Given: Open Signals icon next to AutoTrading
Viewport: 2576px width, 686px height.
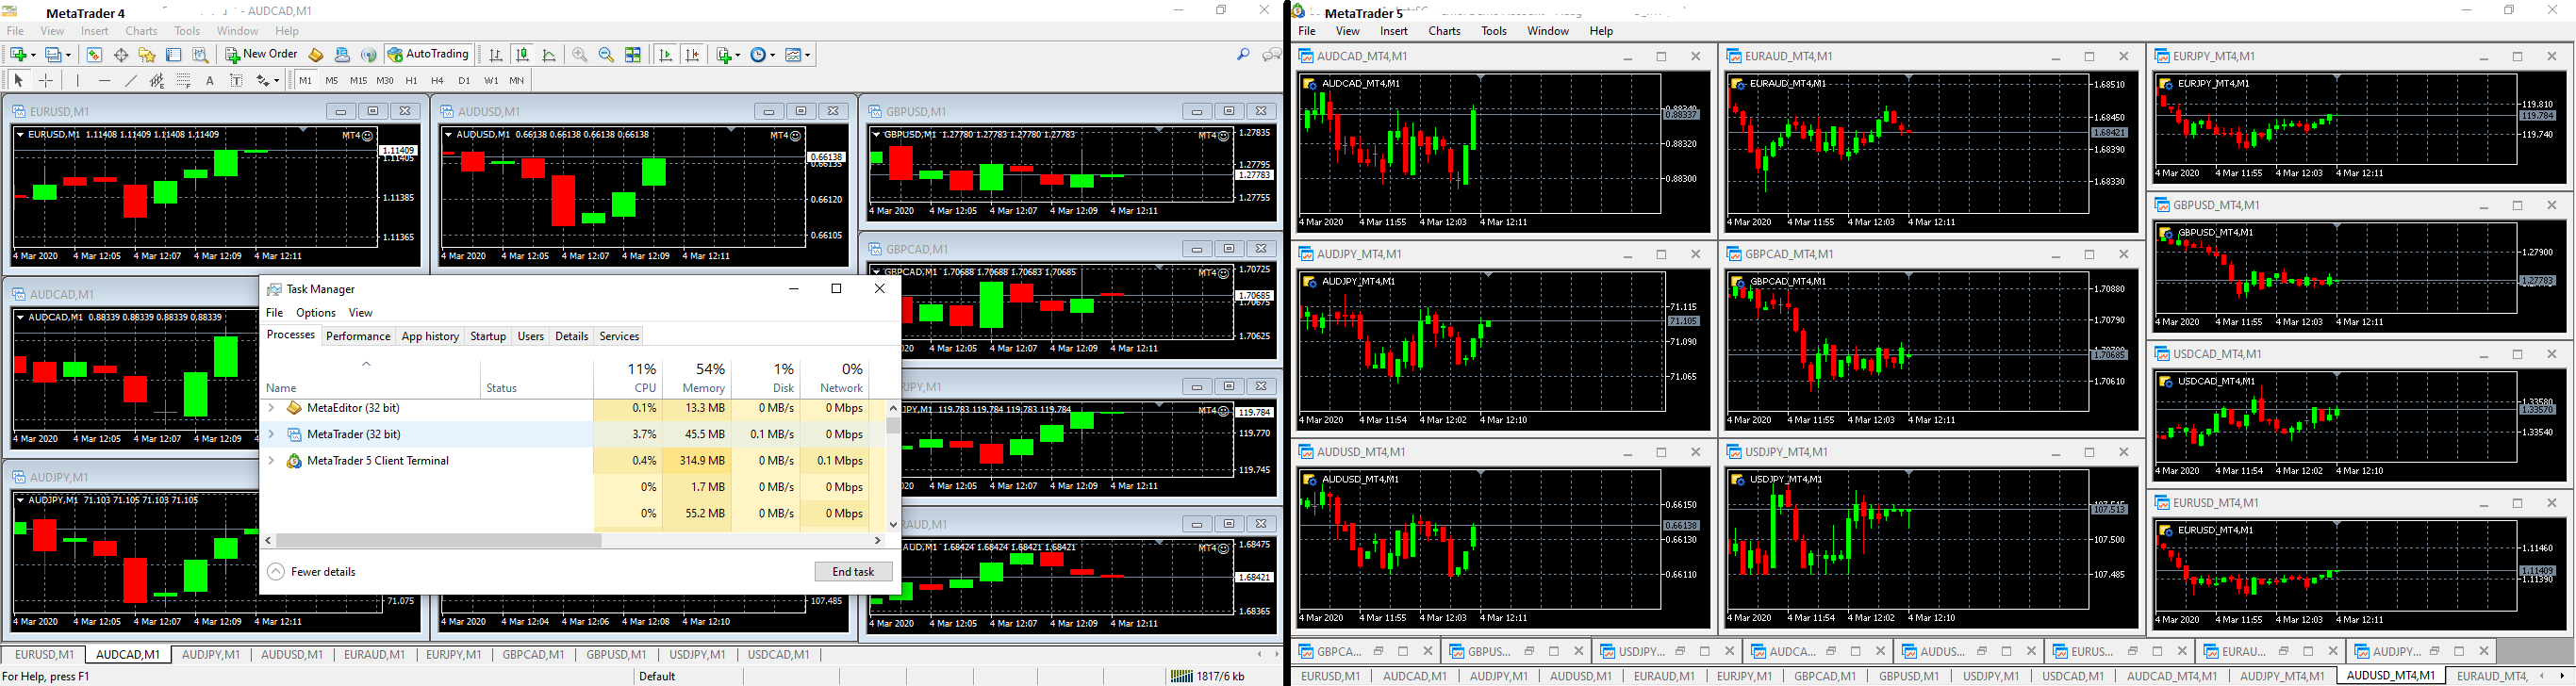Looking at the screenshot, I should (369, 55).
